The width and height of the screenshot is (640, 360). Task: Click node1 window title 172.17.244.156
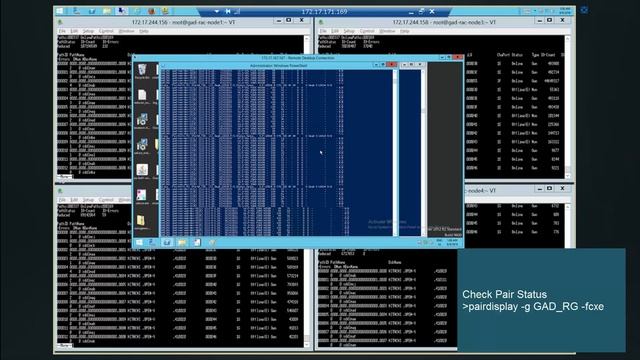(183, 22)
